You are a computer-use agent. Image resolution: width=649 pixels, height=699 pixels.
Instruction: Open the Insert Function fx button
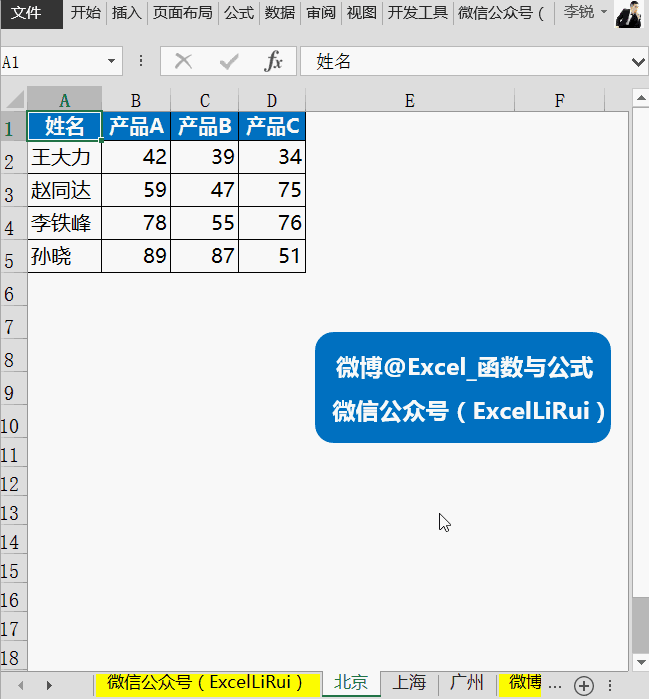273,61
